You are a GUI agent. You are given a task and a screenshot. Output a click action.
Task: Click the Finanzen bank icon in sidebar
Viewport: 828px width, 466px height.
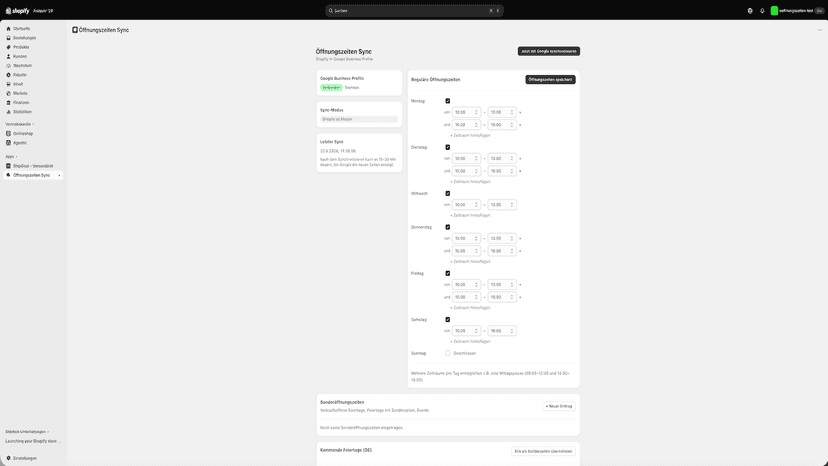click(8, 102)
